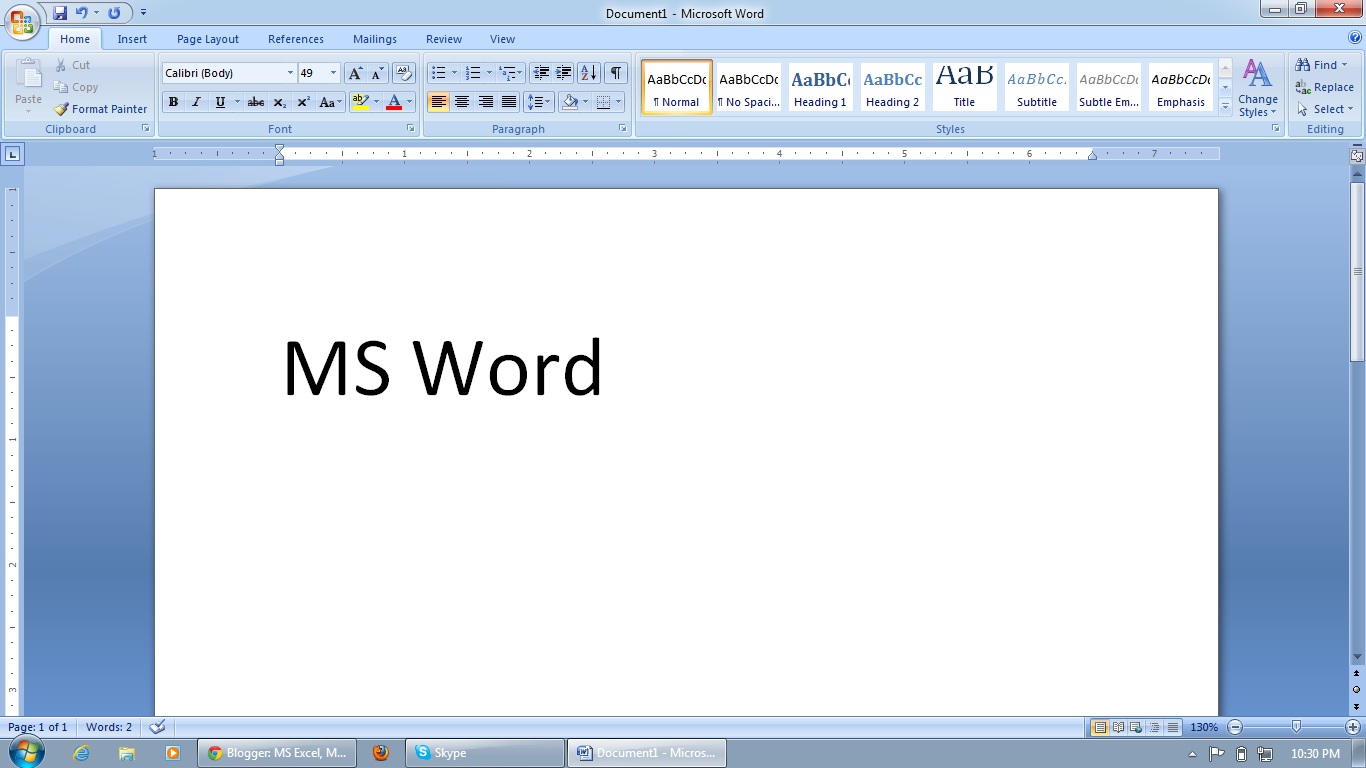Toggle Italic formatting
Viewport: 1366px width, 768px height.
pos(196,102)
